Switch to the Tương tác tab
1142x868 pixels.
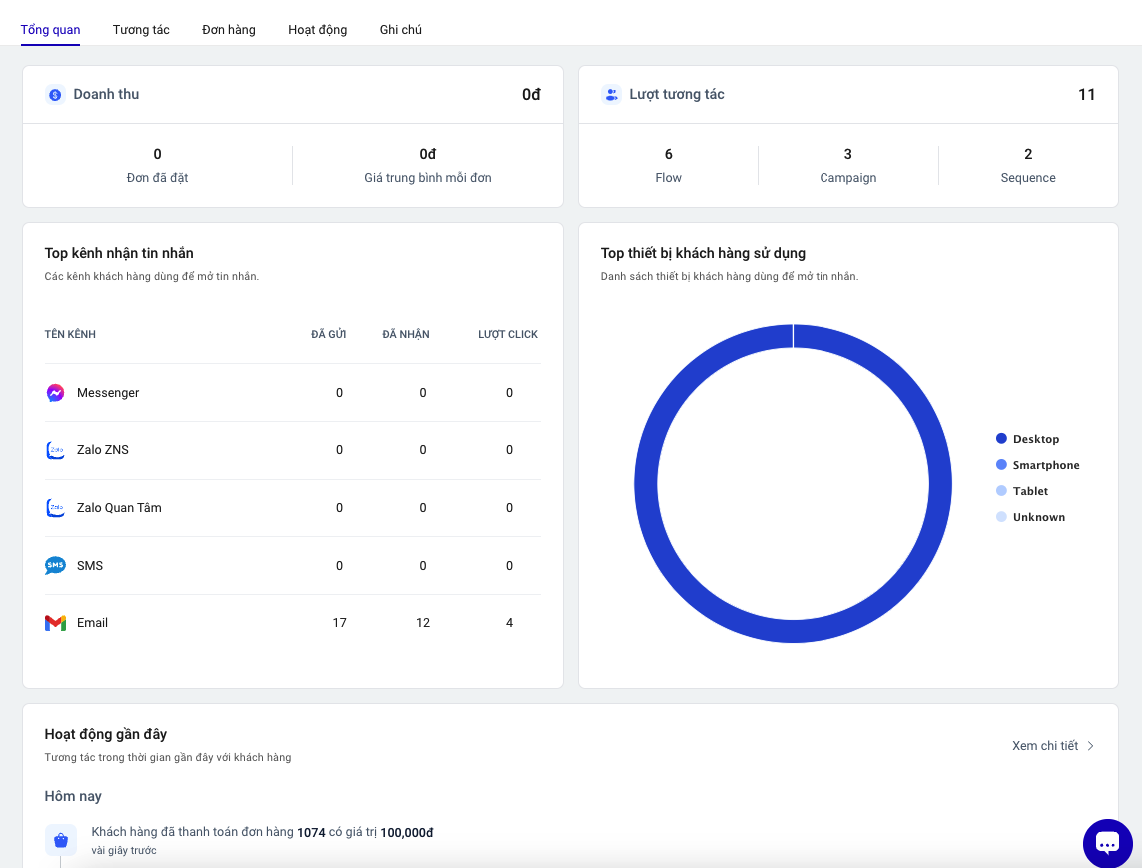click(x=141, y=30)
